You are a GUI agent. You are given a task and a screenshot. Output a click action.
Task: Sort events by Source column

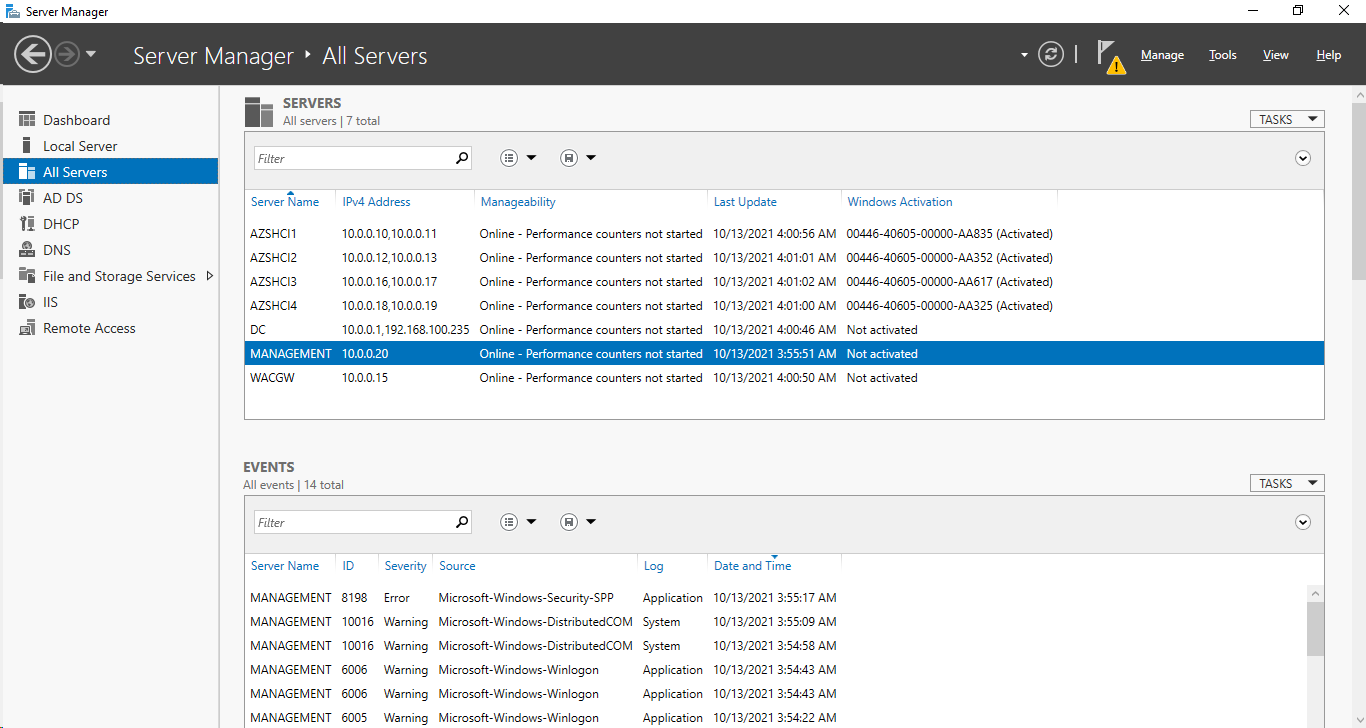(x=457, y=566)
